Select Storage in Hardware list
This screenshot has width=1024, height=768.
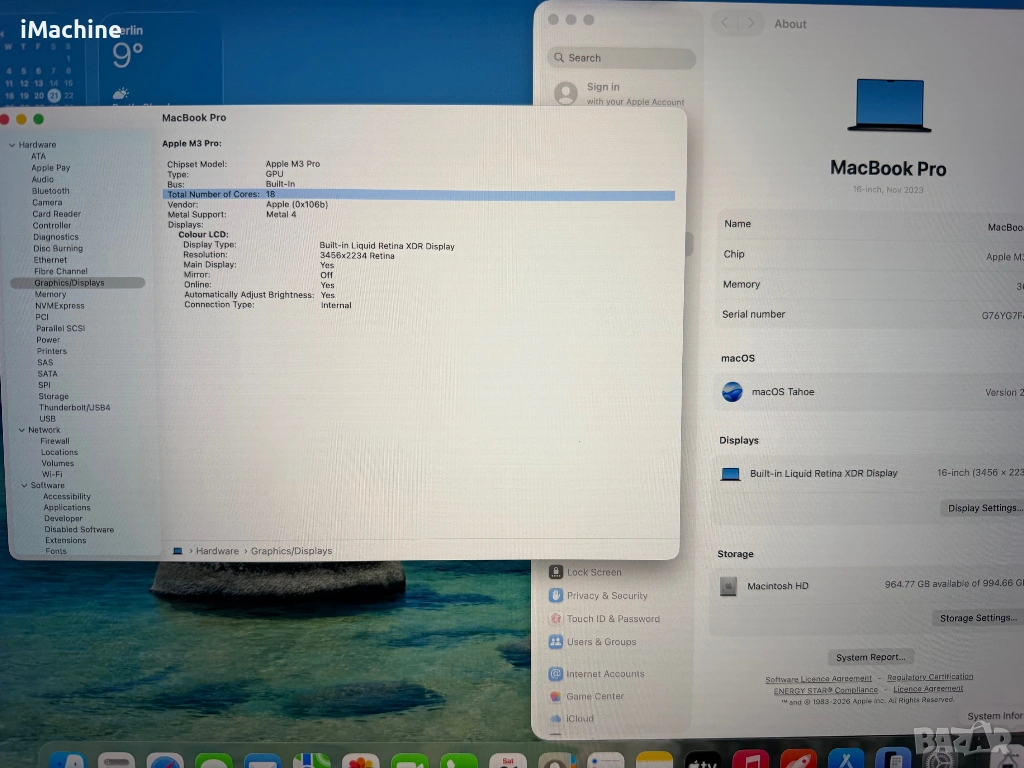[53, 396]
